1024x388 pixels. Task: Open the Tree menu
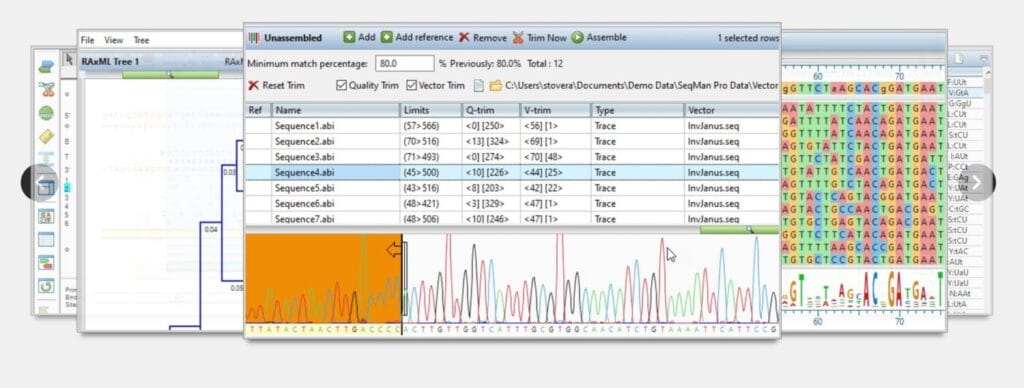141,40
